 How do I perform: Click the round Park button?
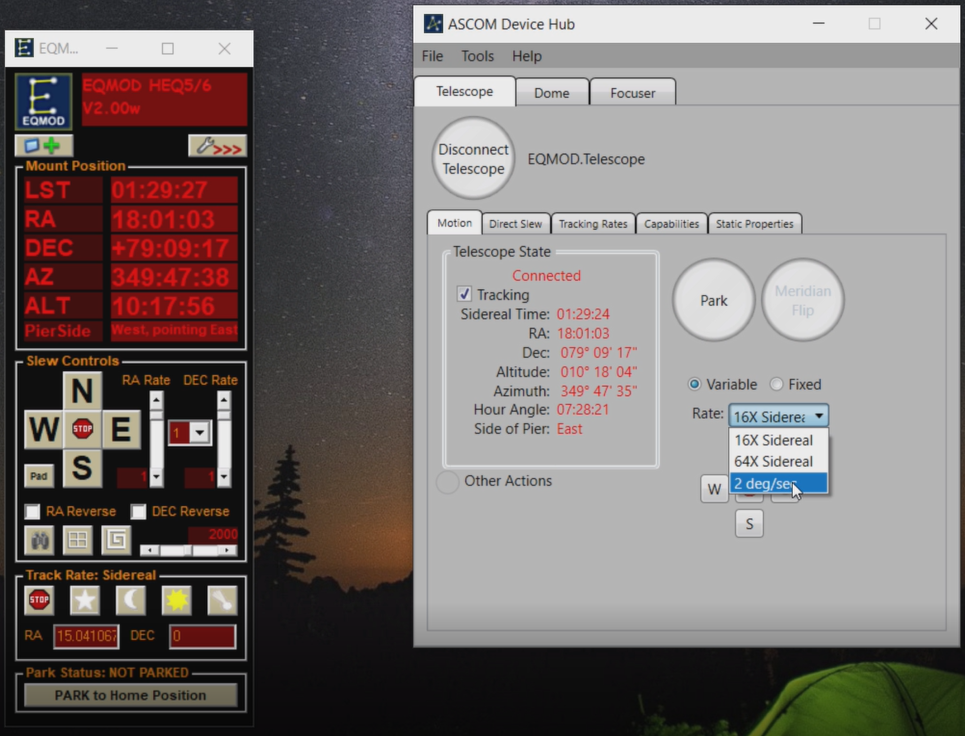pos(714,300)
